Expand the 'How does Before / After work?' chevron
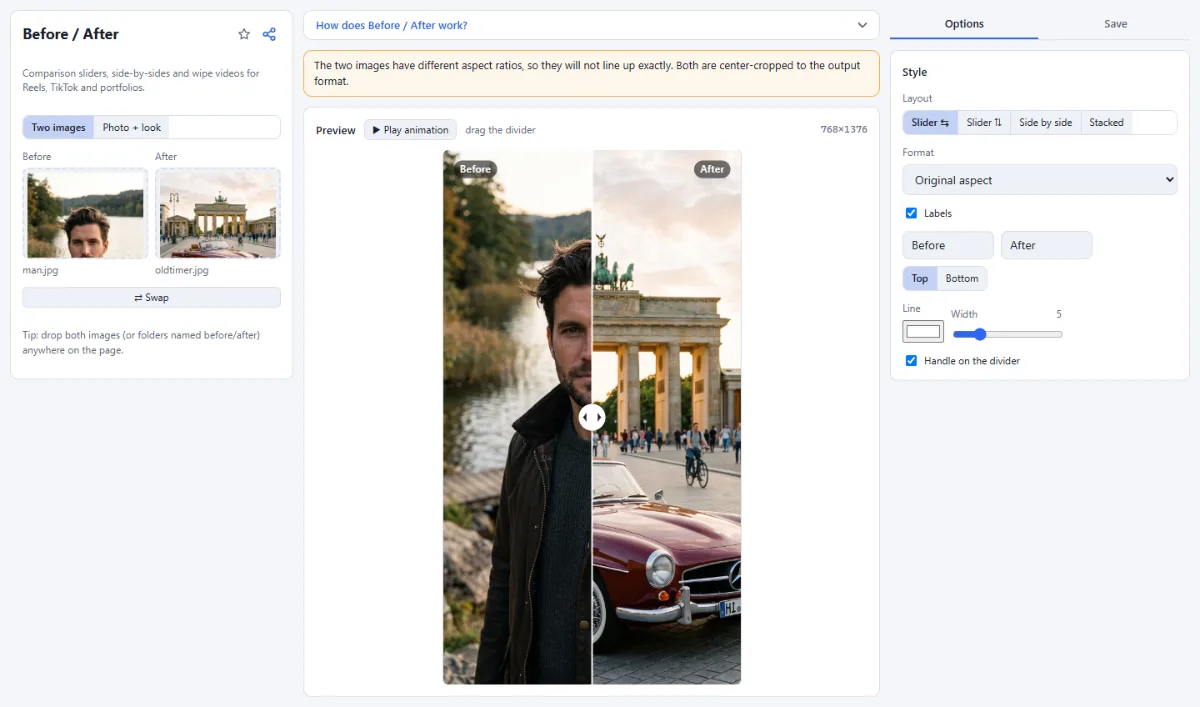This screenshot has width=1200, height=707. tap(862, 25)
